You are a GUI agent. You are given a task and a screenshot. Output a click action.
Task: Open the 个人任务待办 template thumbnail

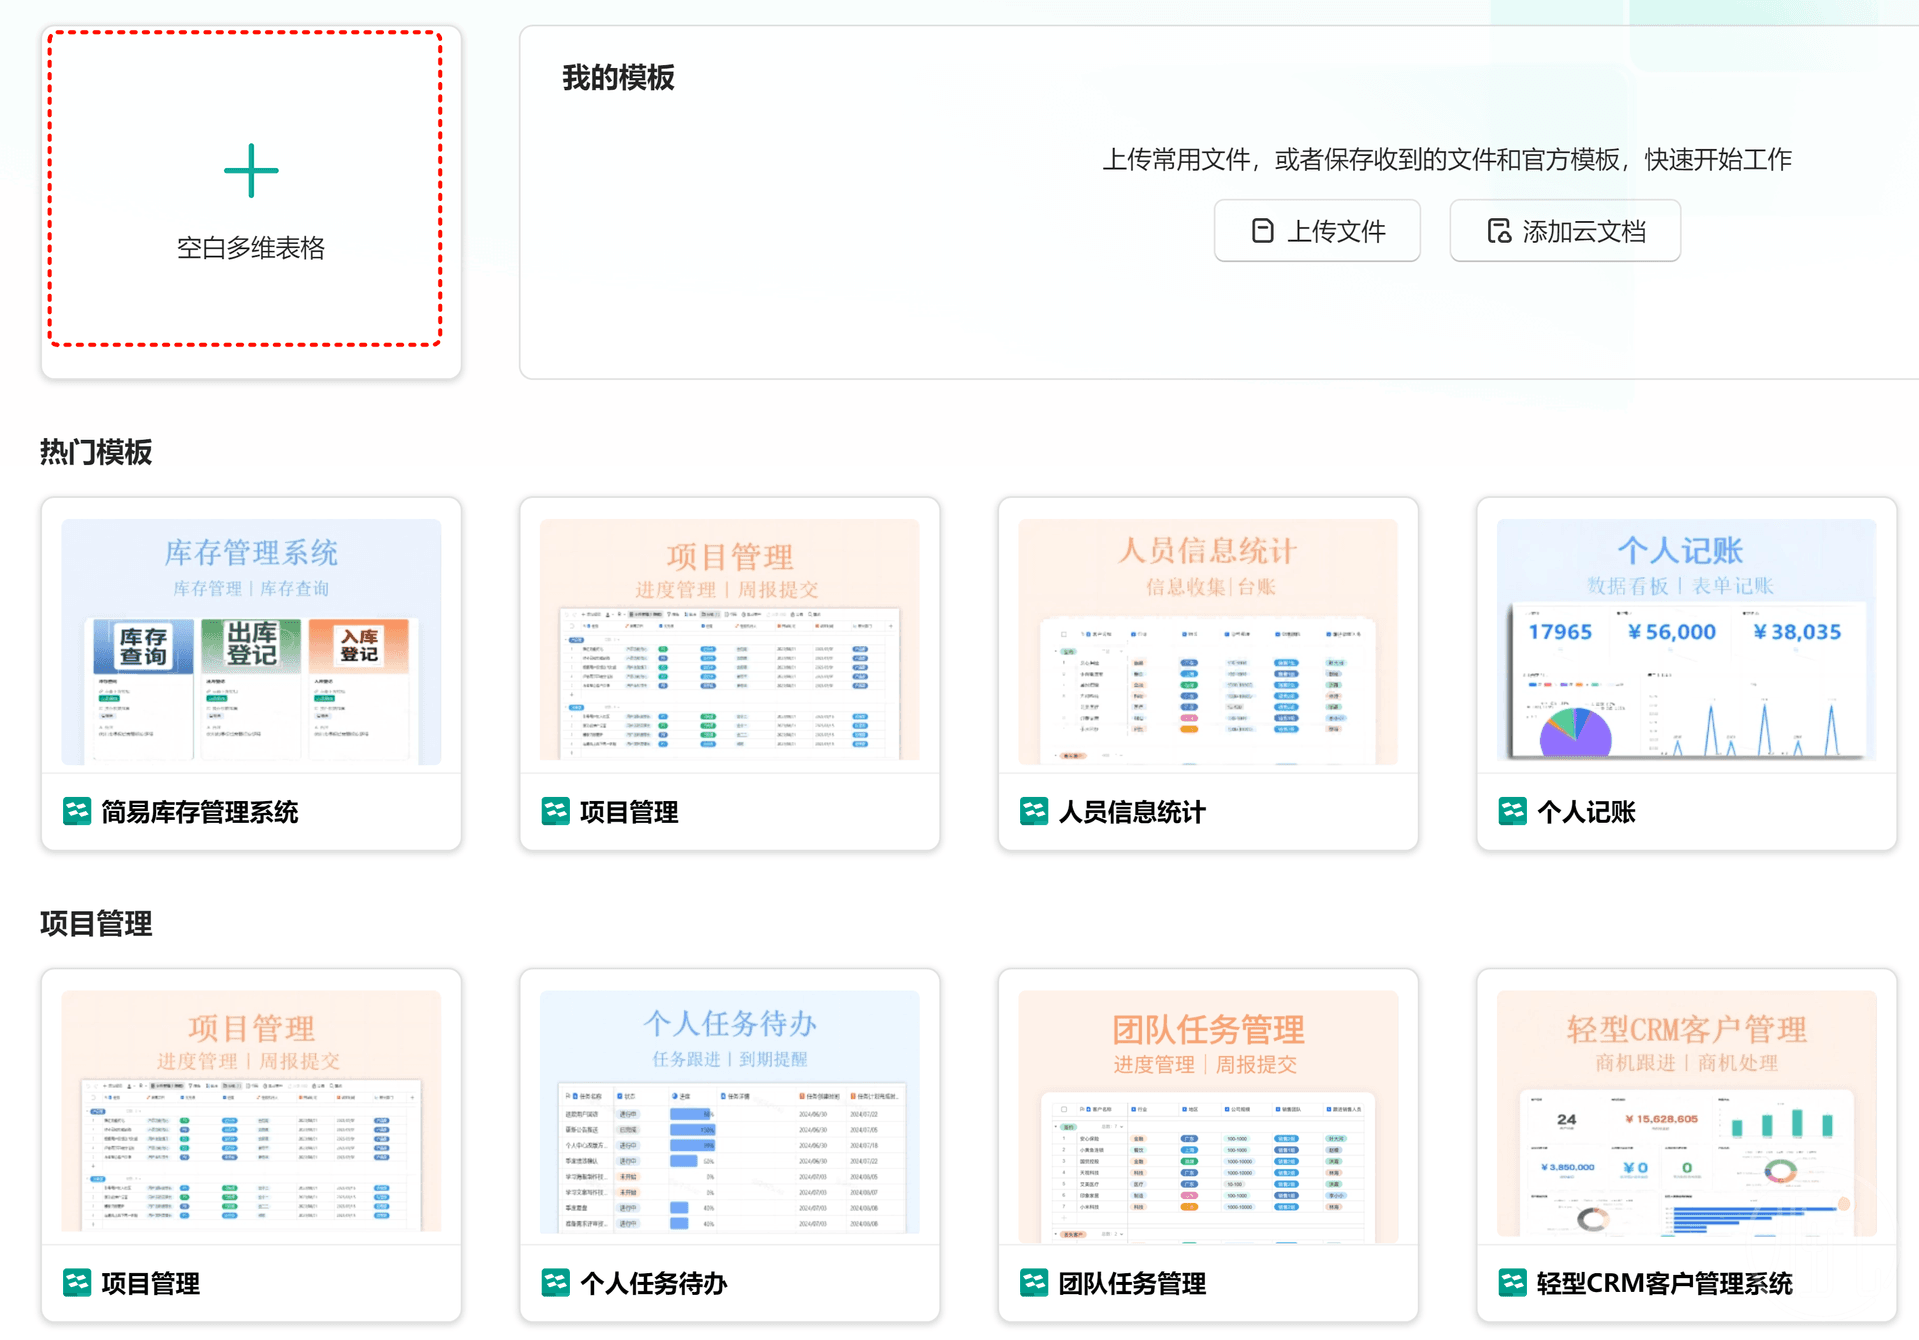tap(729, 1112)
